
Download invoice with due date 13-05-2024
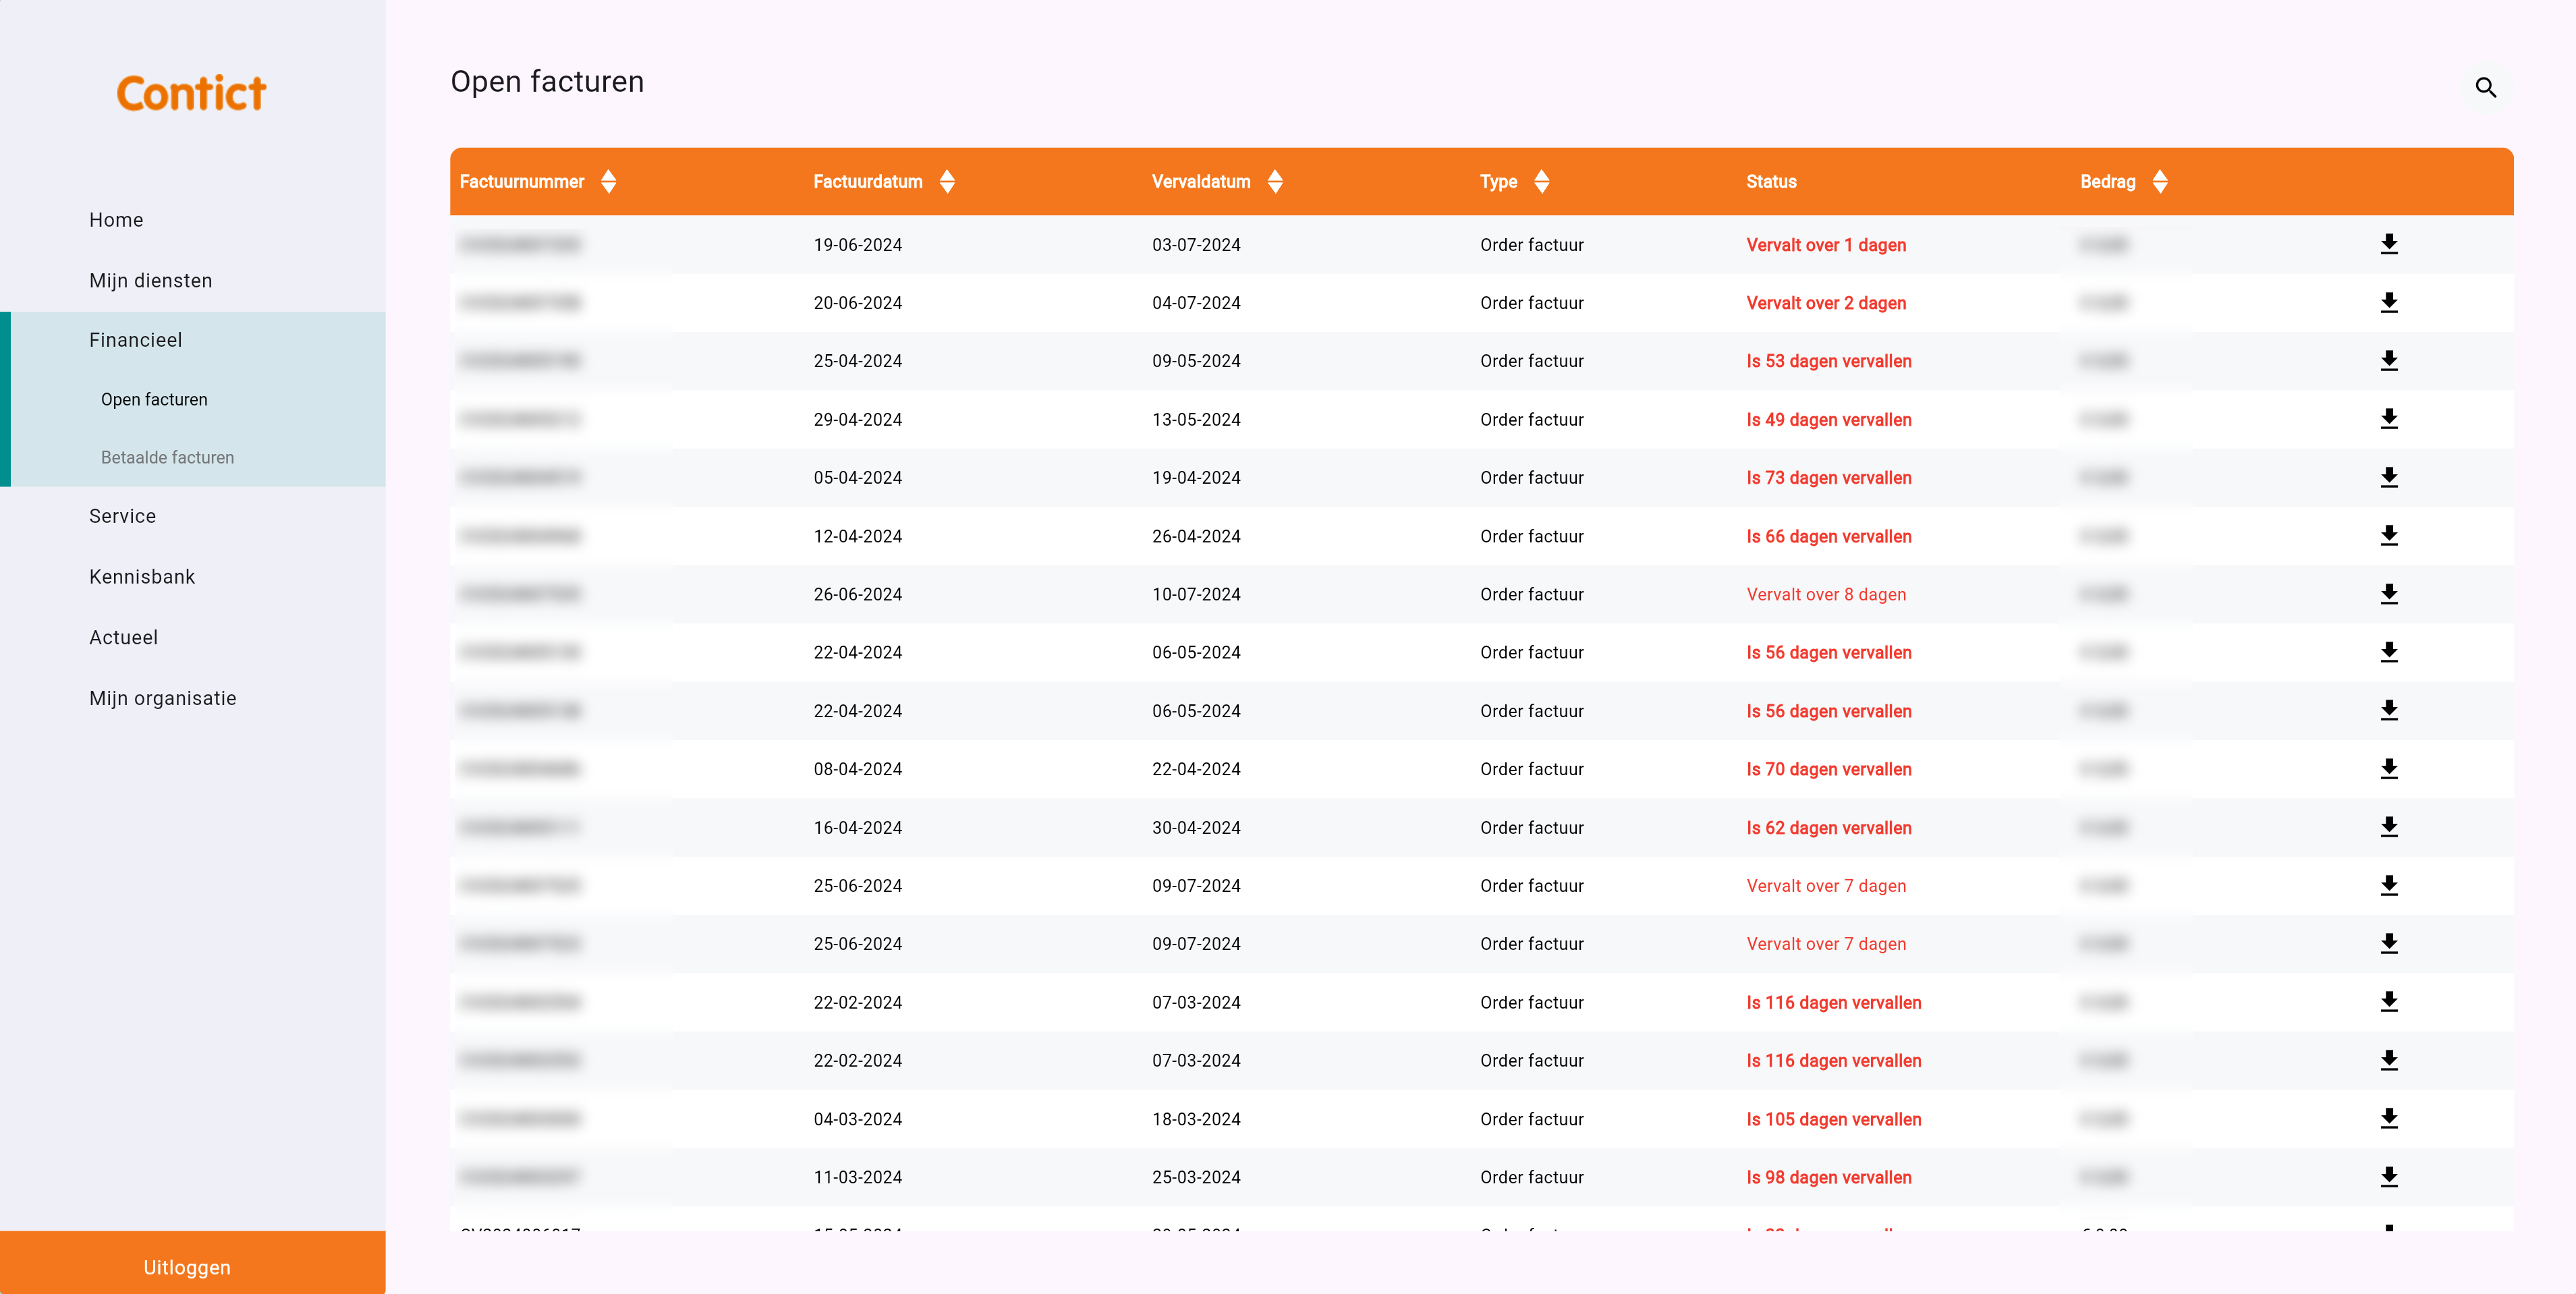pyautogui.click(x=2388, y=419)
